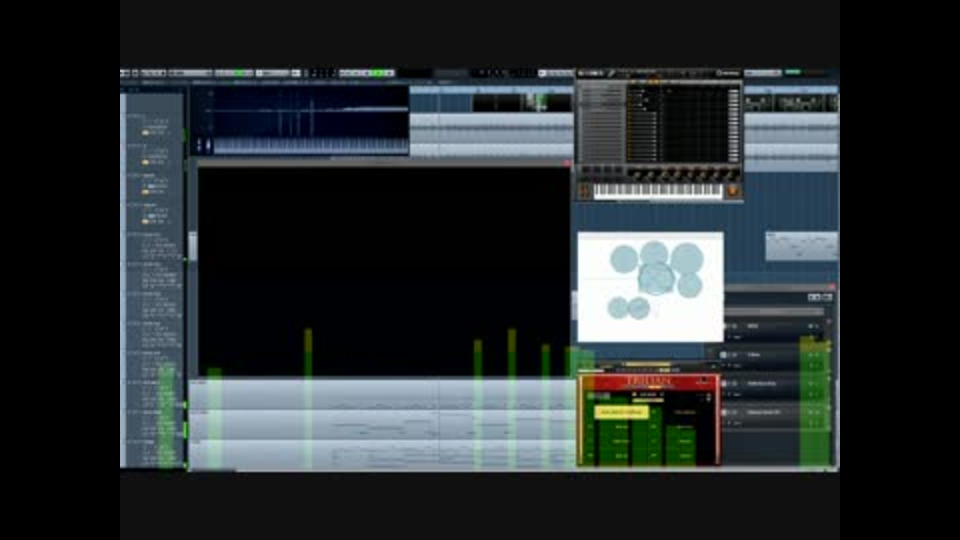The width and height of the screenshot is (960, 540).
Task: Close the black video window with the red button
Action: pos(567,163)
